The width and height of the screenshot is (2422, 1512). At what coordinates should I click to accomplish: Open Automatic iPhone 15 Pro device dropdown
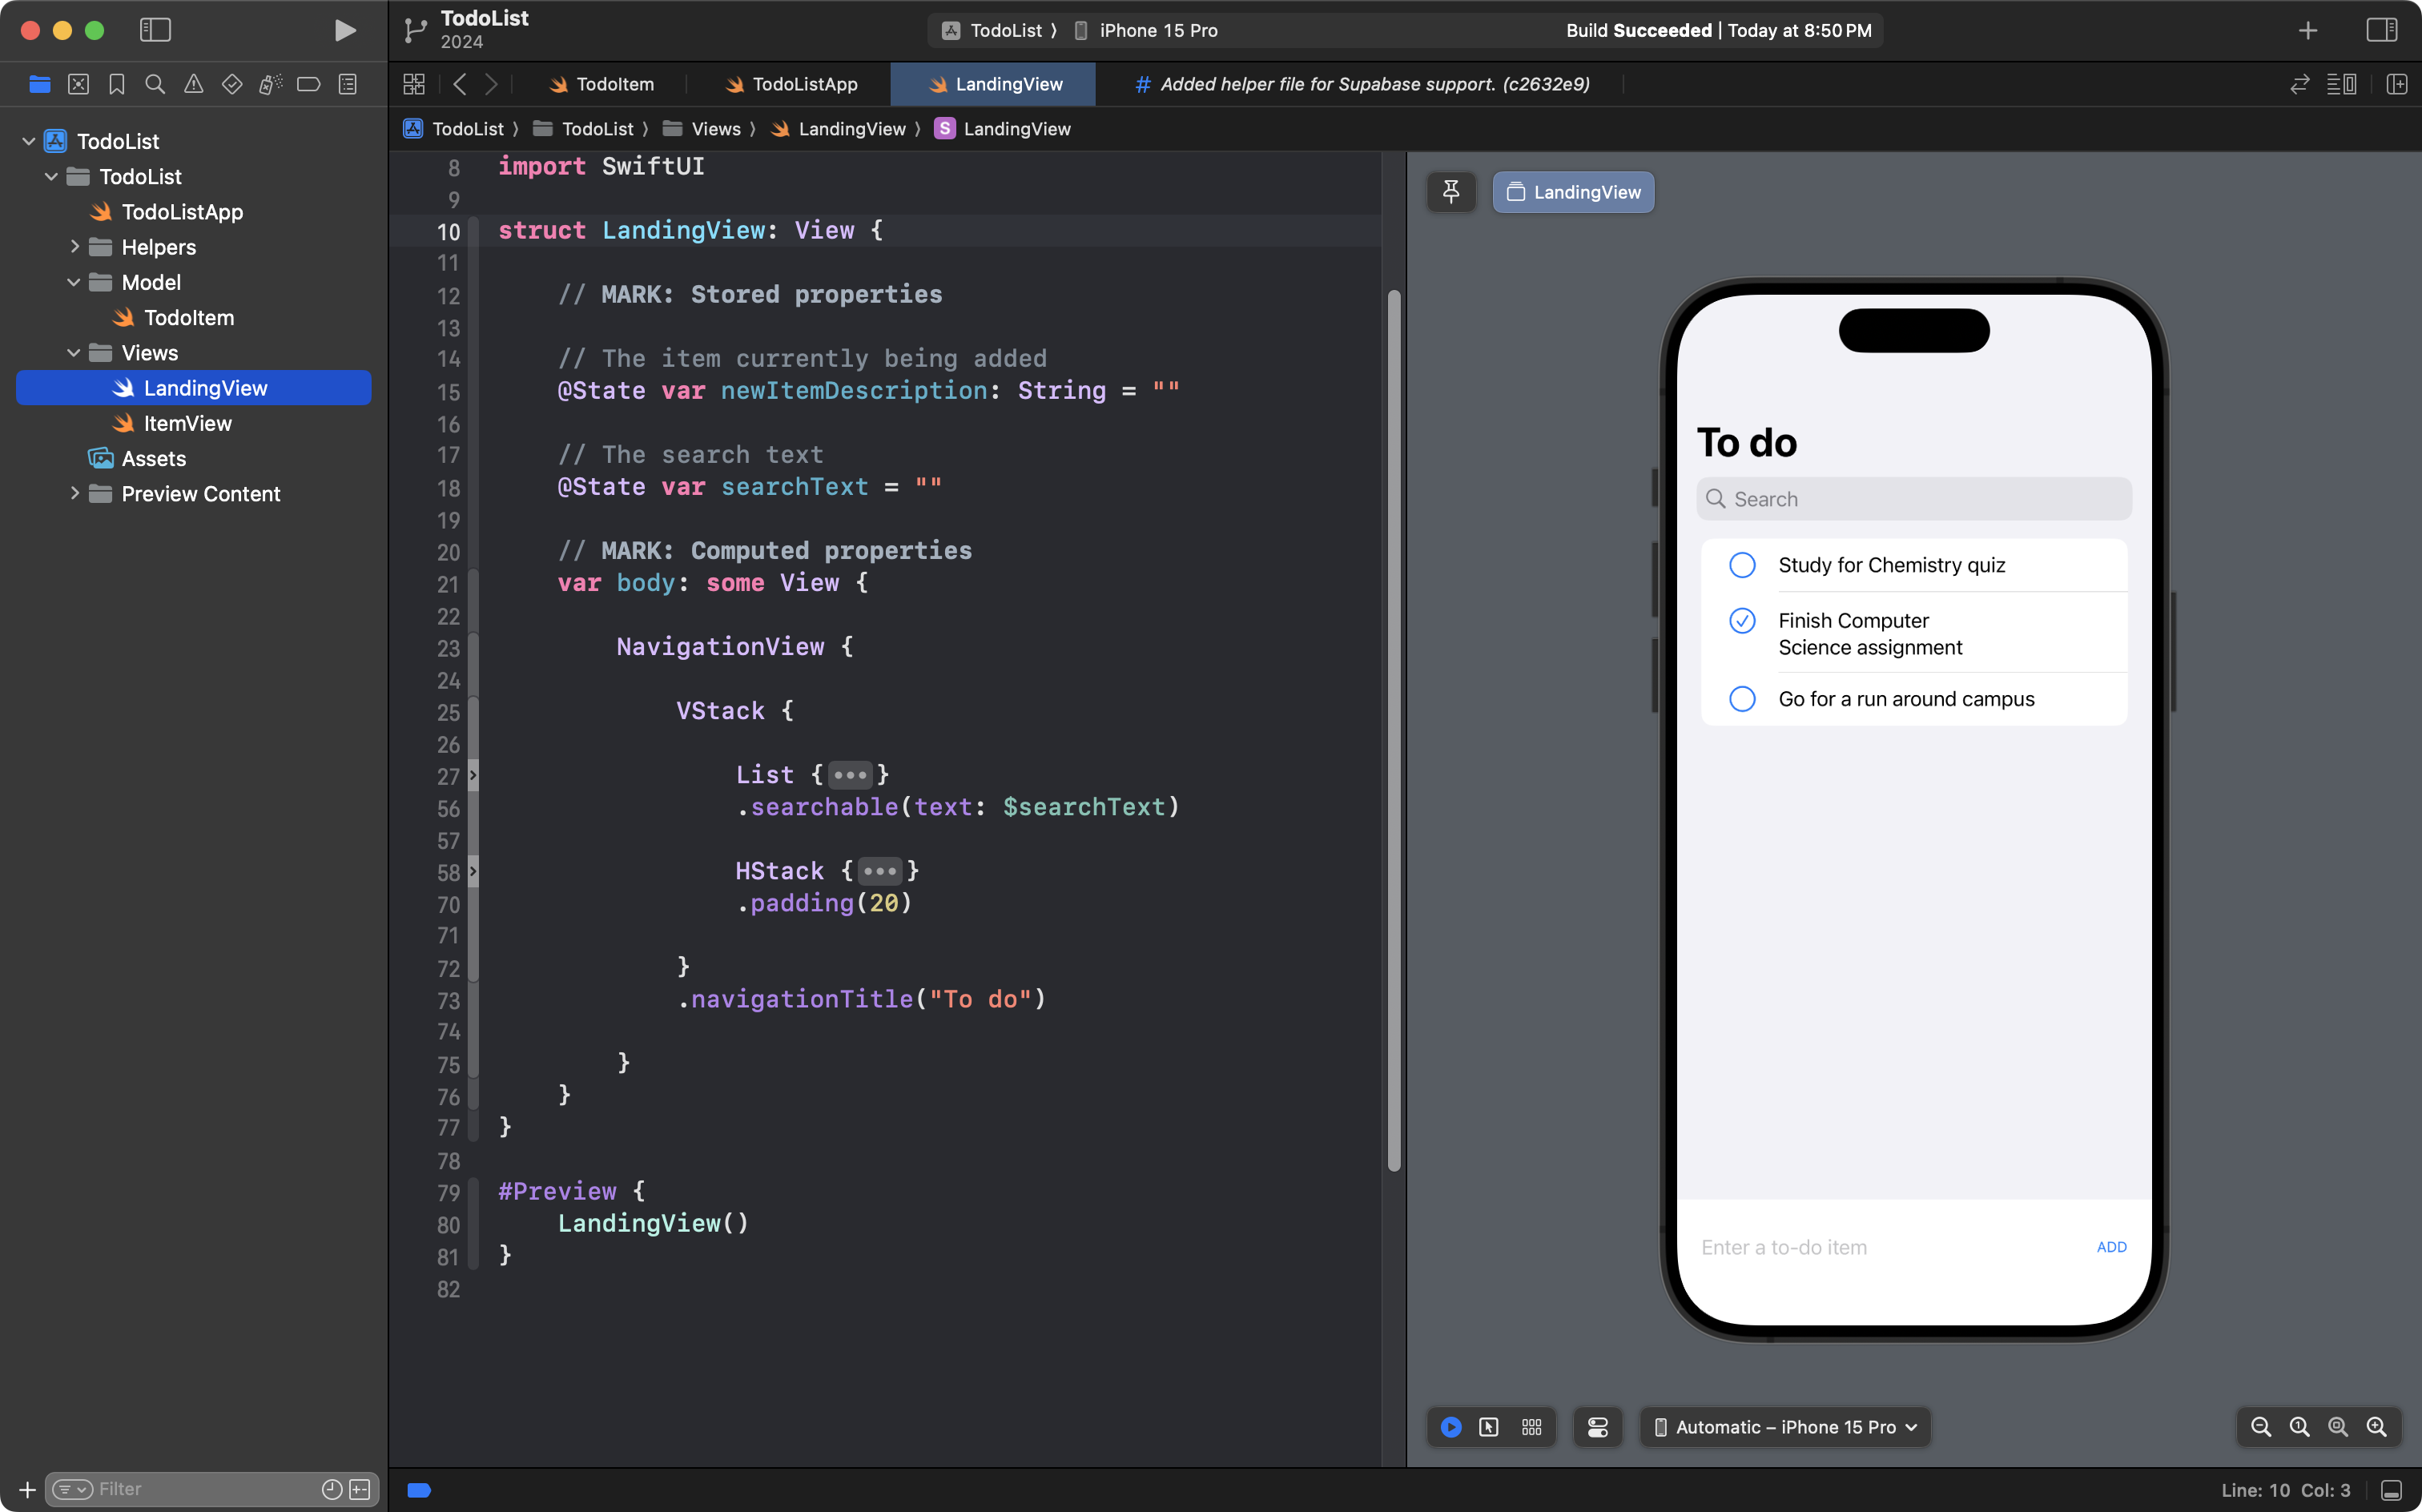pos(1785,1427)
